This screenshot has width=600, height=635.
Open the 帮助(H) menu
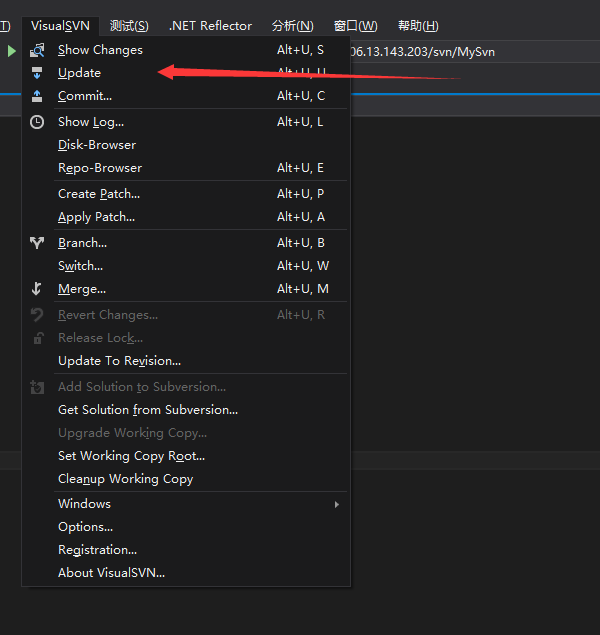pos(418,26)
